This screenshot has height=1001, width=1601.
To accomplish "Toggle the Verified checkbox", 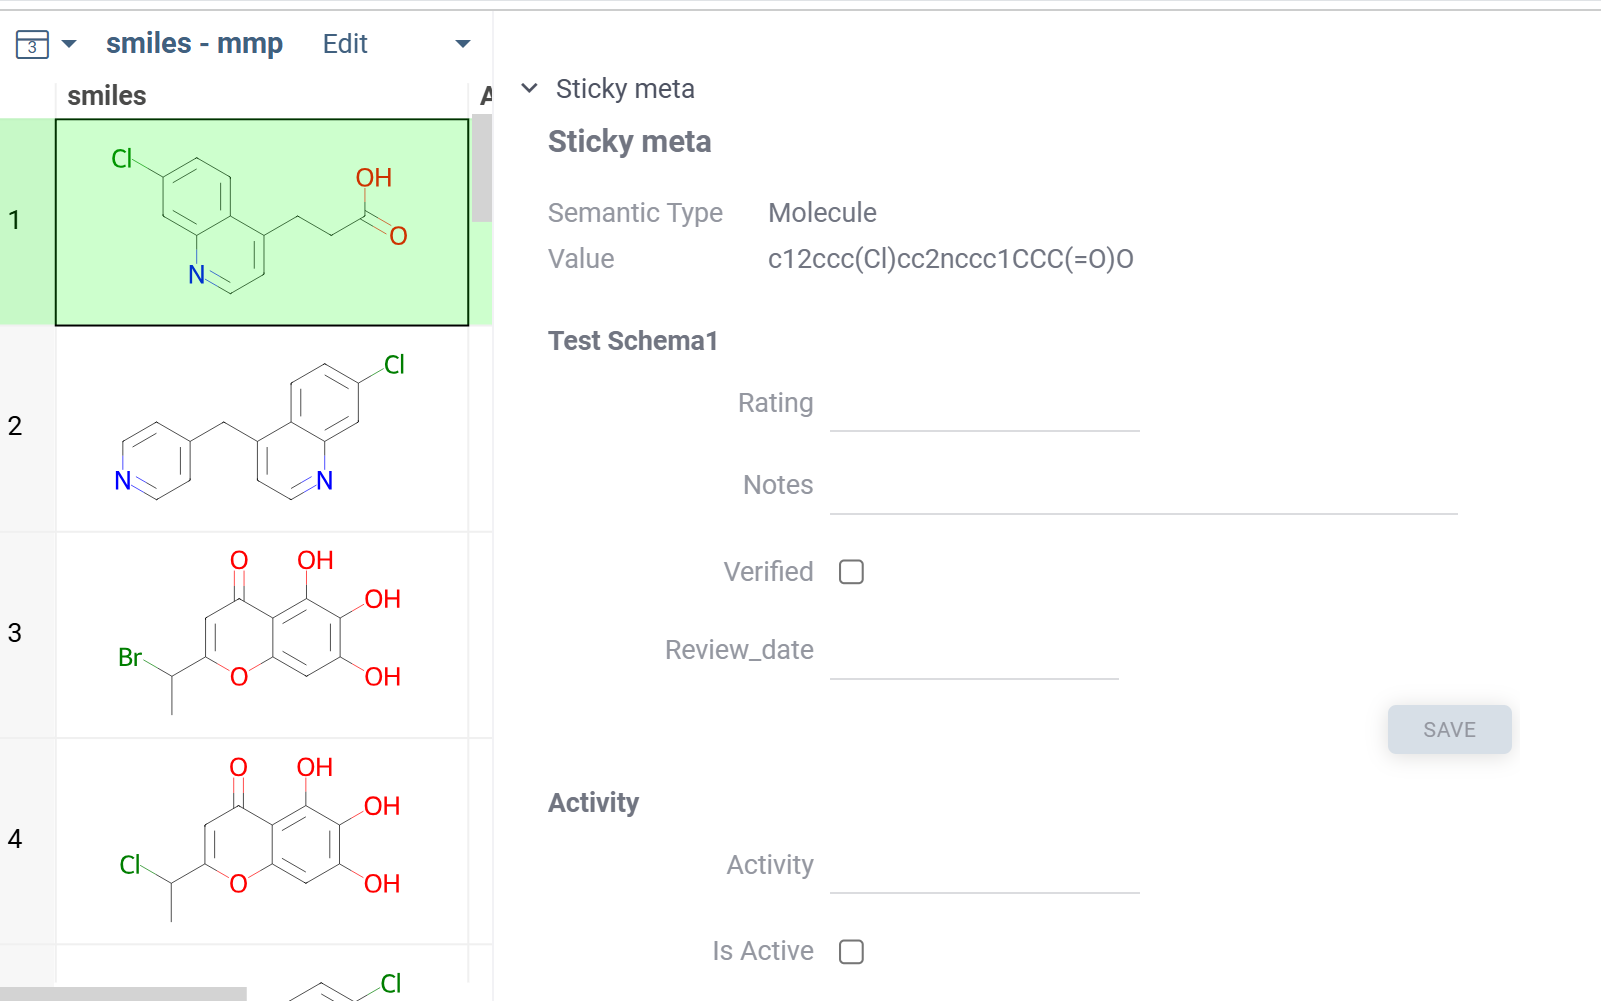I will coord(851,572).
